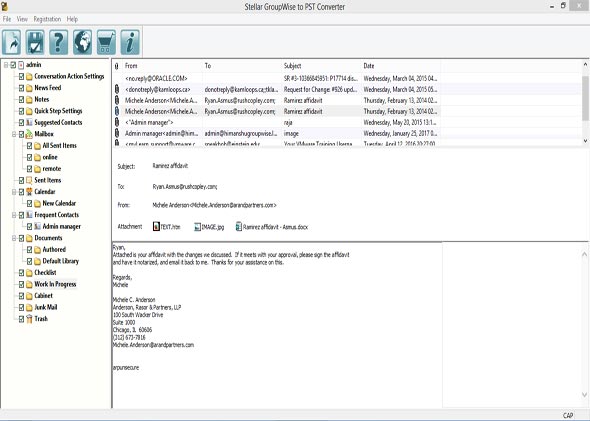The image size is (590, 421).
Task: Open the help question mark icon
Action: tap(59, 42)
